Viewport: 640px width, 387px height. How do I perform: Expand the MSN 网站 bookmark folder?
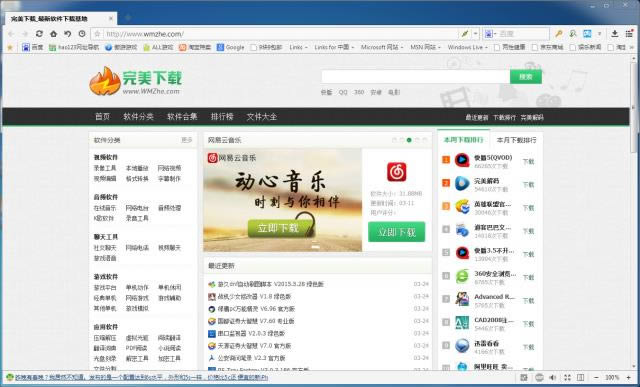coord(425,47)
